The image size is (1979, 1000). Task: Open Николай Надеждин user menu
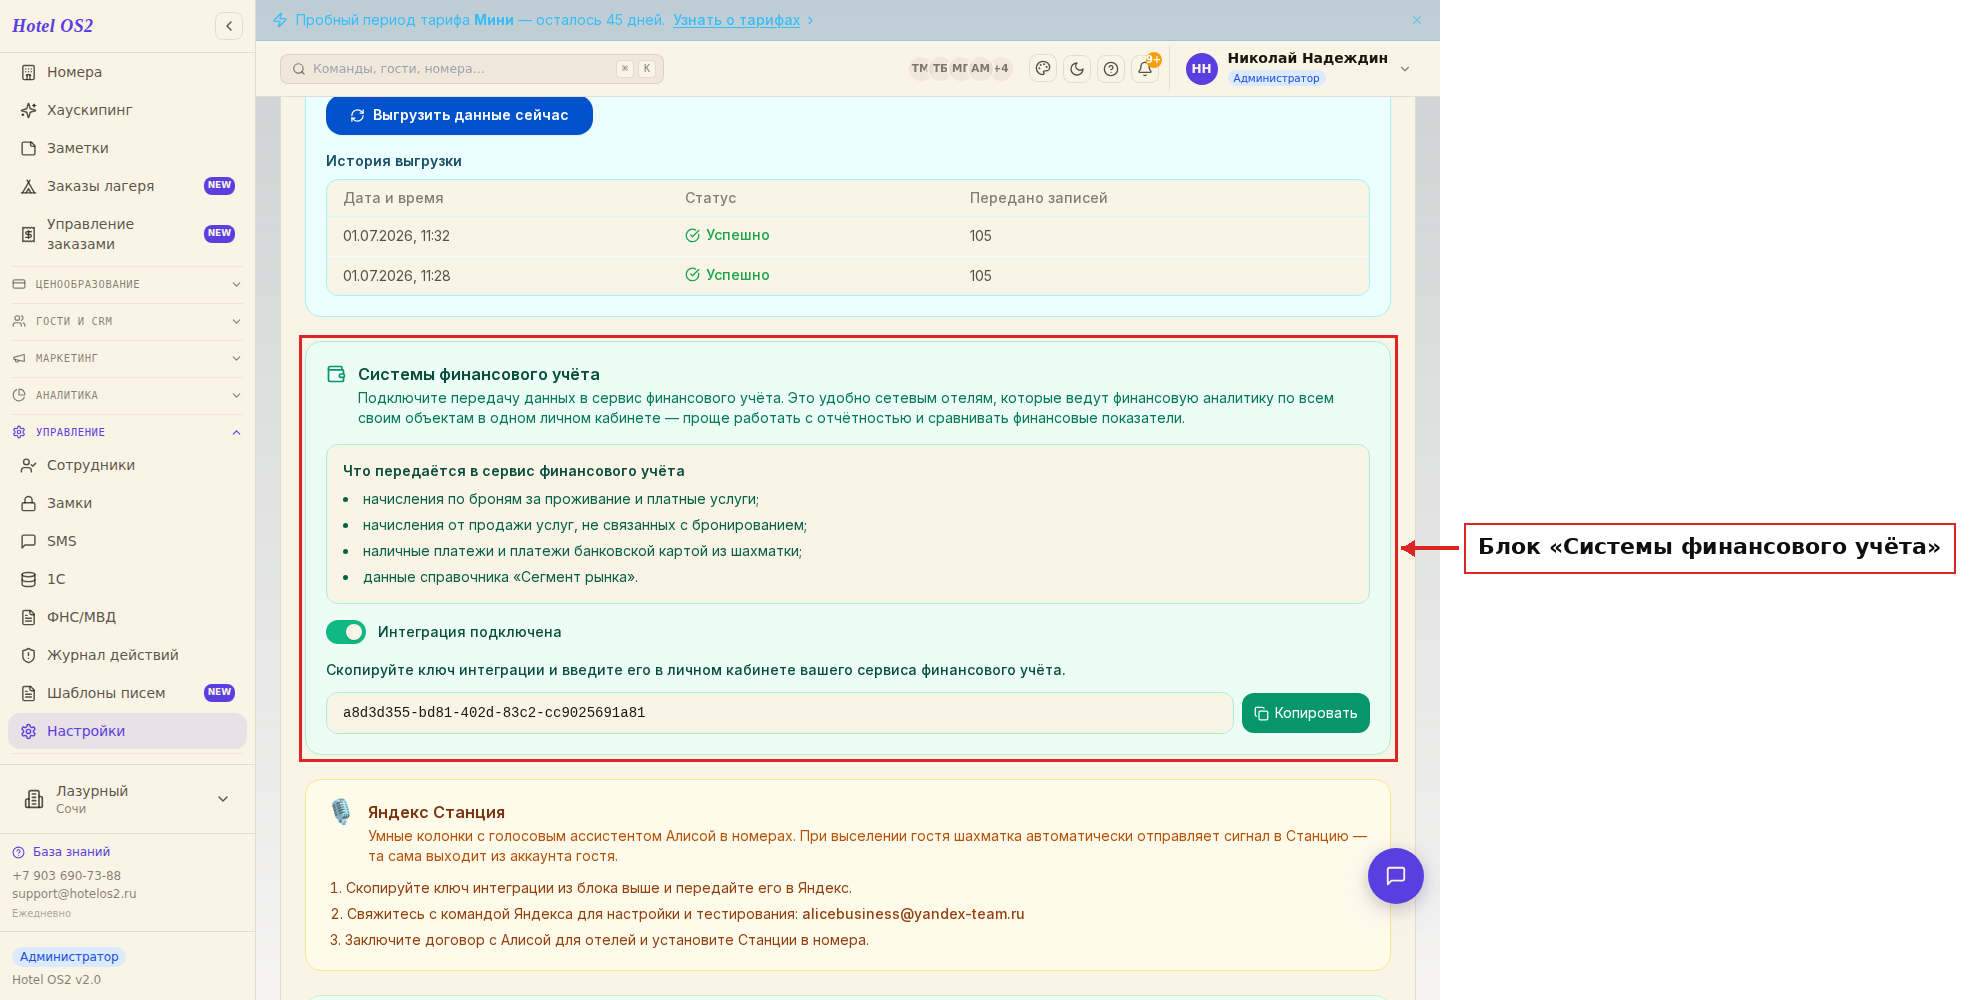(1299, 68)
